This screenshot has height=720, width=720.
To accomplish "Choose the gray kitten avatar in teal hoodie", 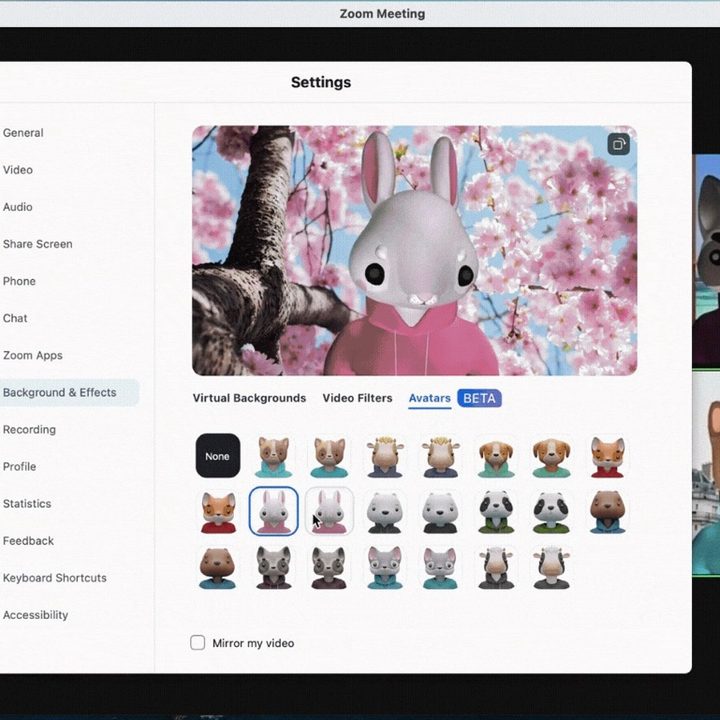I will point(385,567).
